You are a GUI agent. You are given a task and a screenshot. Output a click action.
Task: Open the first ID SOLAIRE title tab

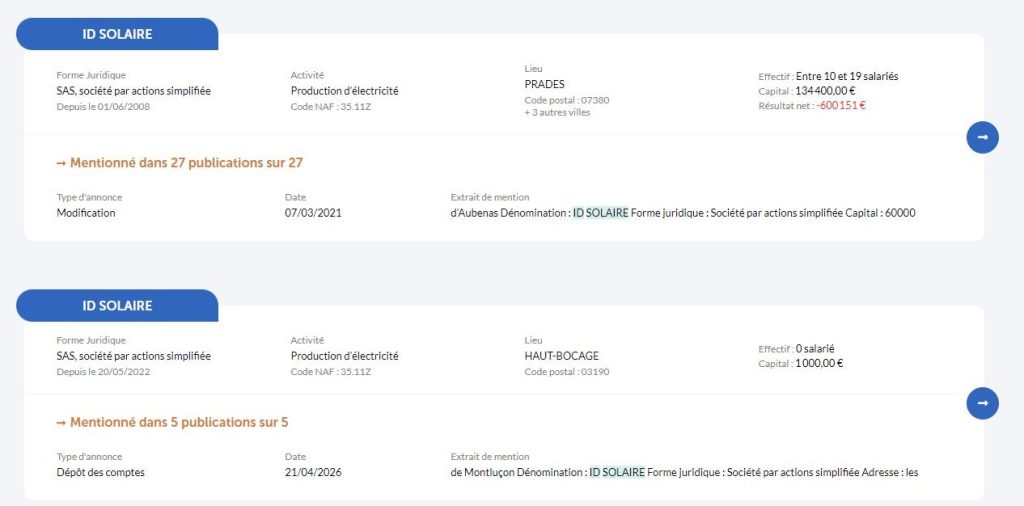(x=117, y=34)
